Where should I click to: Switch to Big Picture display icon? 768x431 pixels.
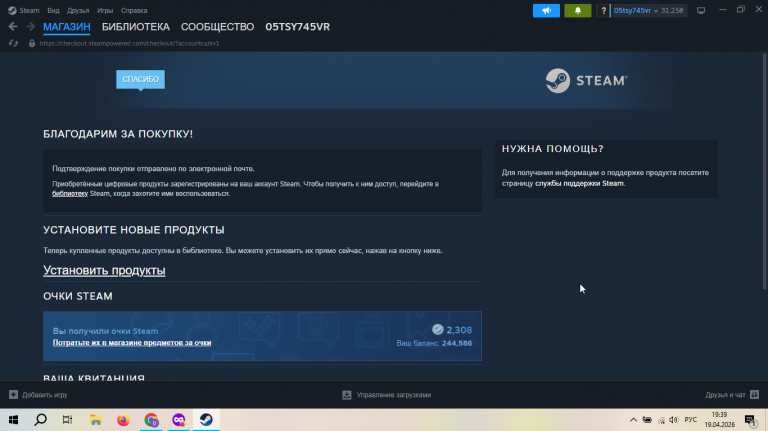tap(701, 10)
